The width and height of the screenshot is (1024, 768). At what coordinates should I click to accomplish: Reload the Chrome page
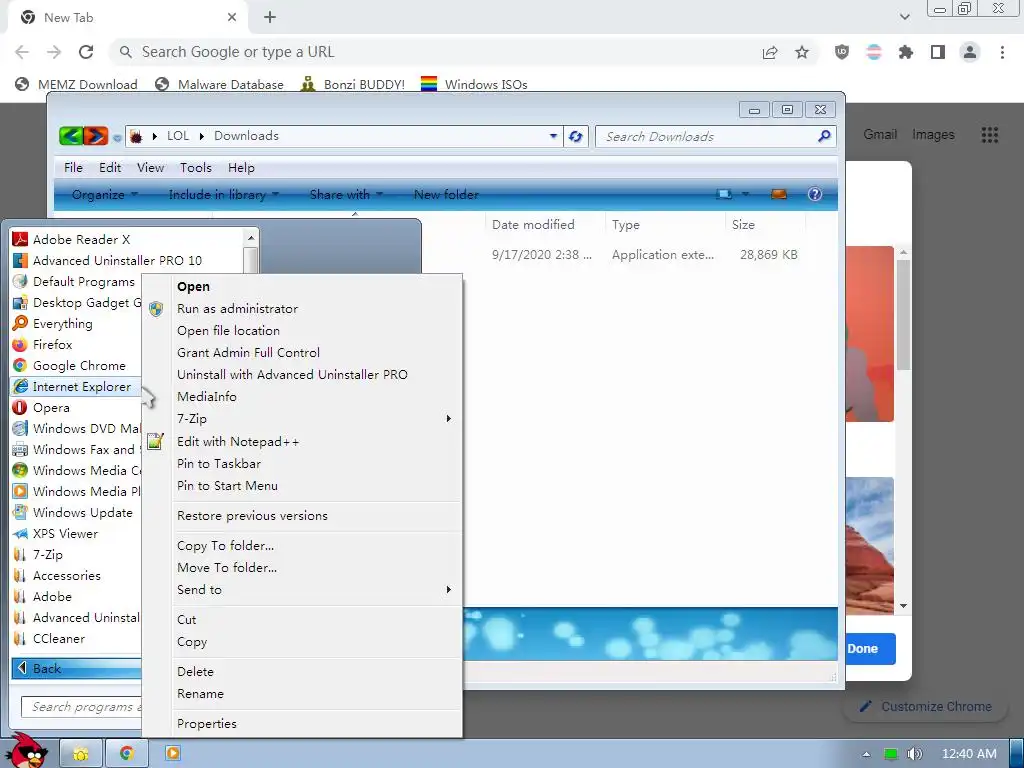(x=86, y=52)
